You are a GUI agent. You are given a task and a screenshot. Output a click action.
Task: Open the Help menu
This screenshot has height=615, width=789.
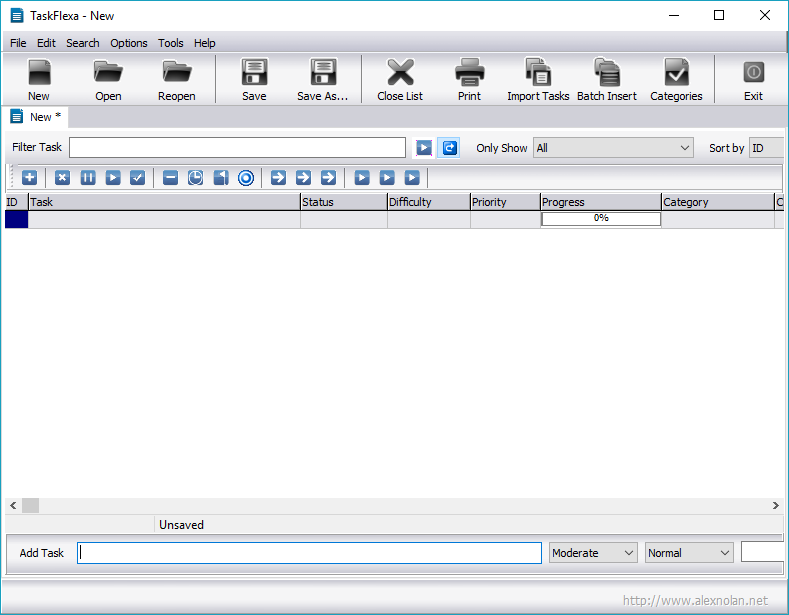[x=205, y=43]
